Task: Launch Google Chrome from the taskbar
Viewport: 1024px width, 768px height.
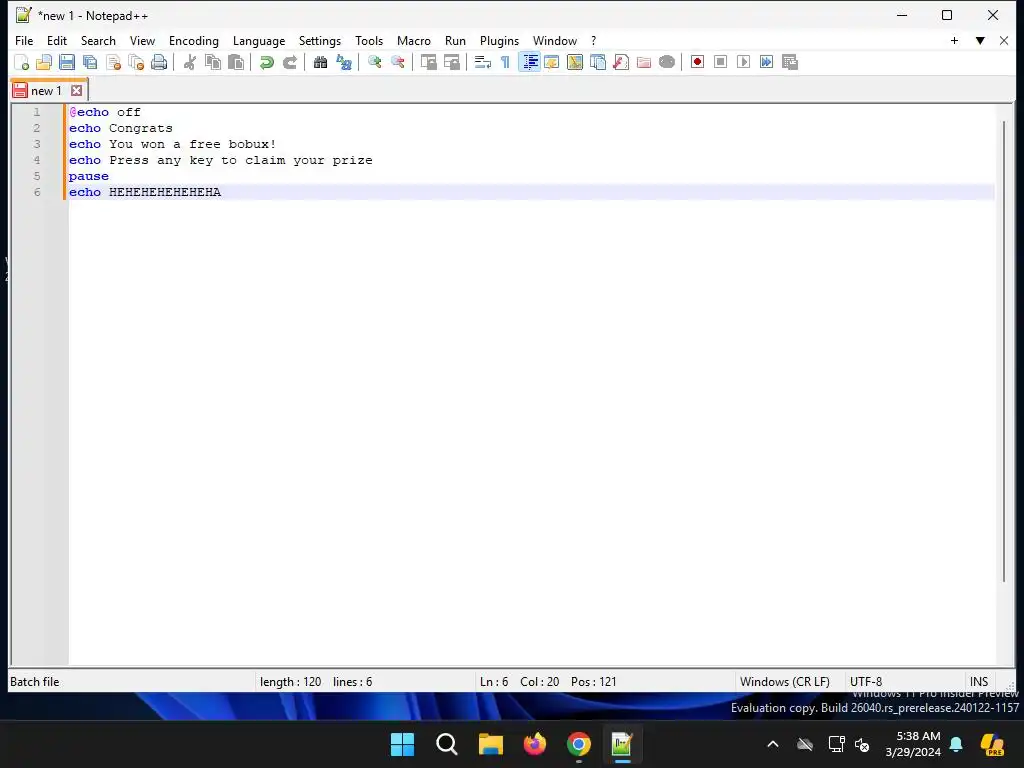Action: coord(579,744)
